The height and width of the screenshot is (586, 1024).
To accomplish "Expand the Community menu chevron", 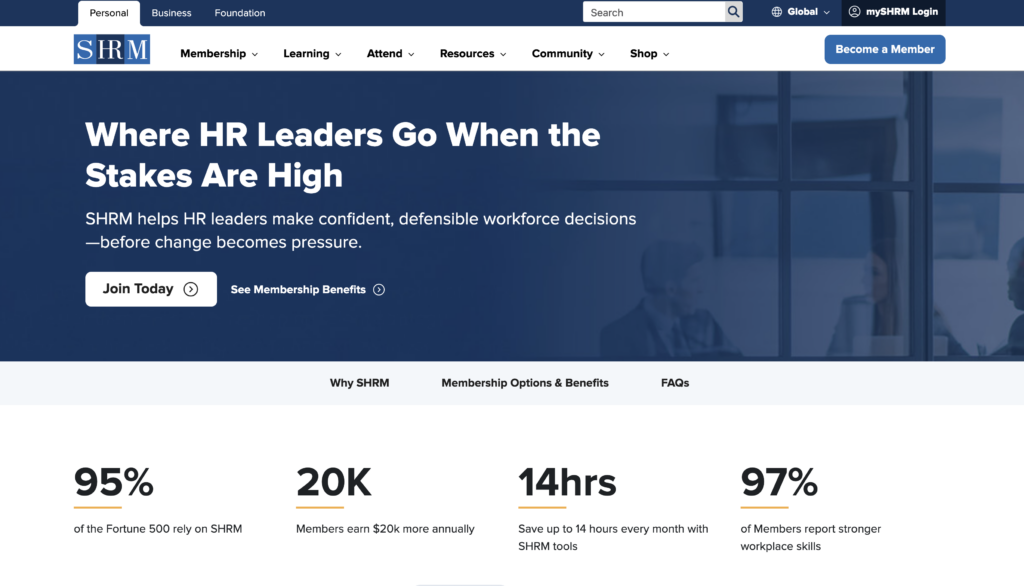I will click(601, 54).
